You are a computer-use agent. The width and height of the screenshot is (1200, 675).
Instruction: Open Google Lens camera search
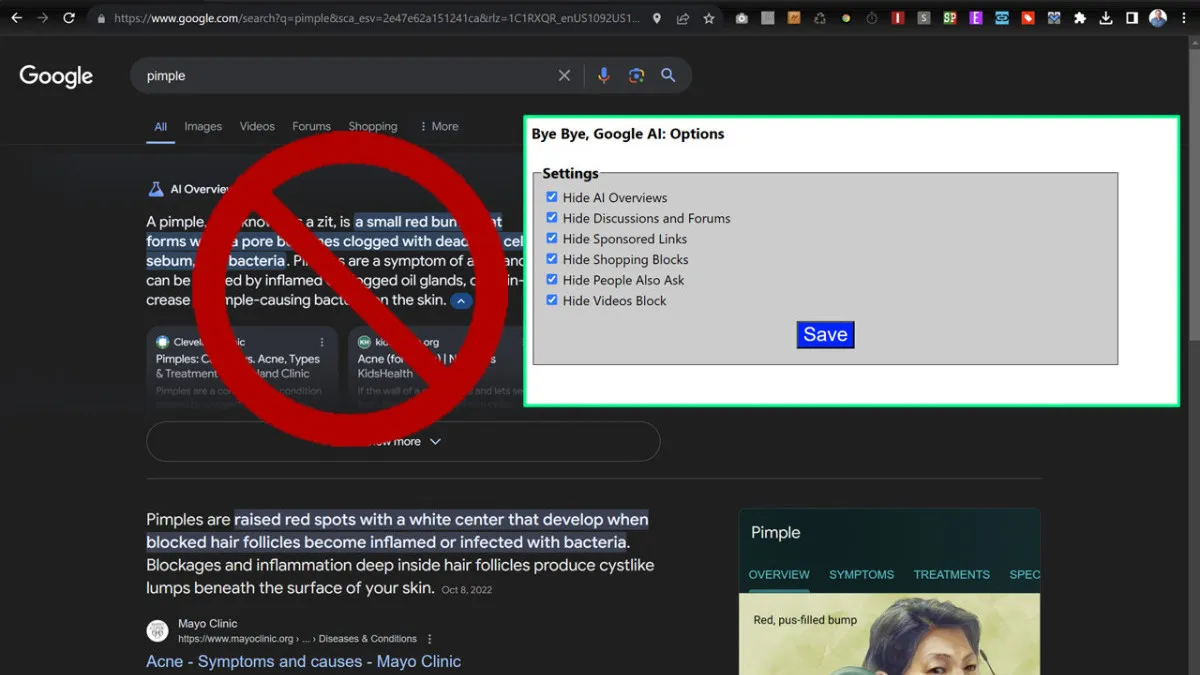coord(637,75)
